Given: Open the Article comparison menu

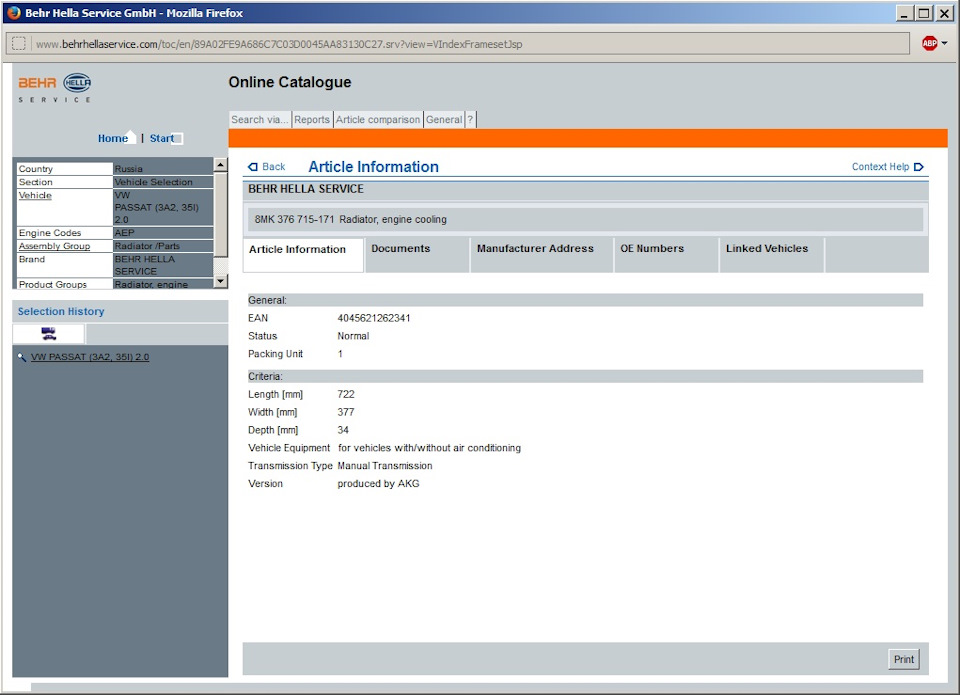Looking at the screenshot, I should click(x=378, y=119).
